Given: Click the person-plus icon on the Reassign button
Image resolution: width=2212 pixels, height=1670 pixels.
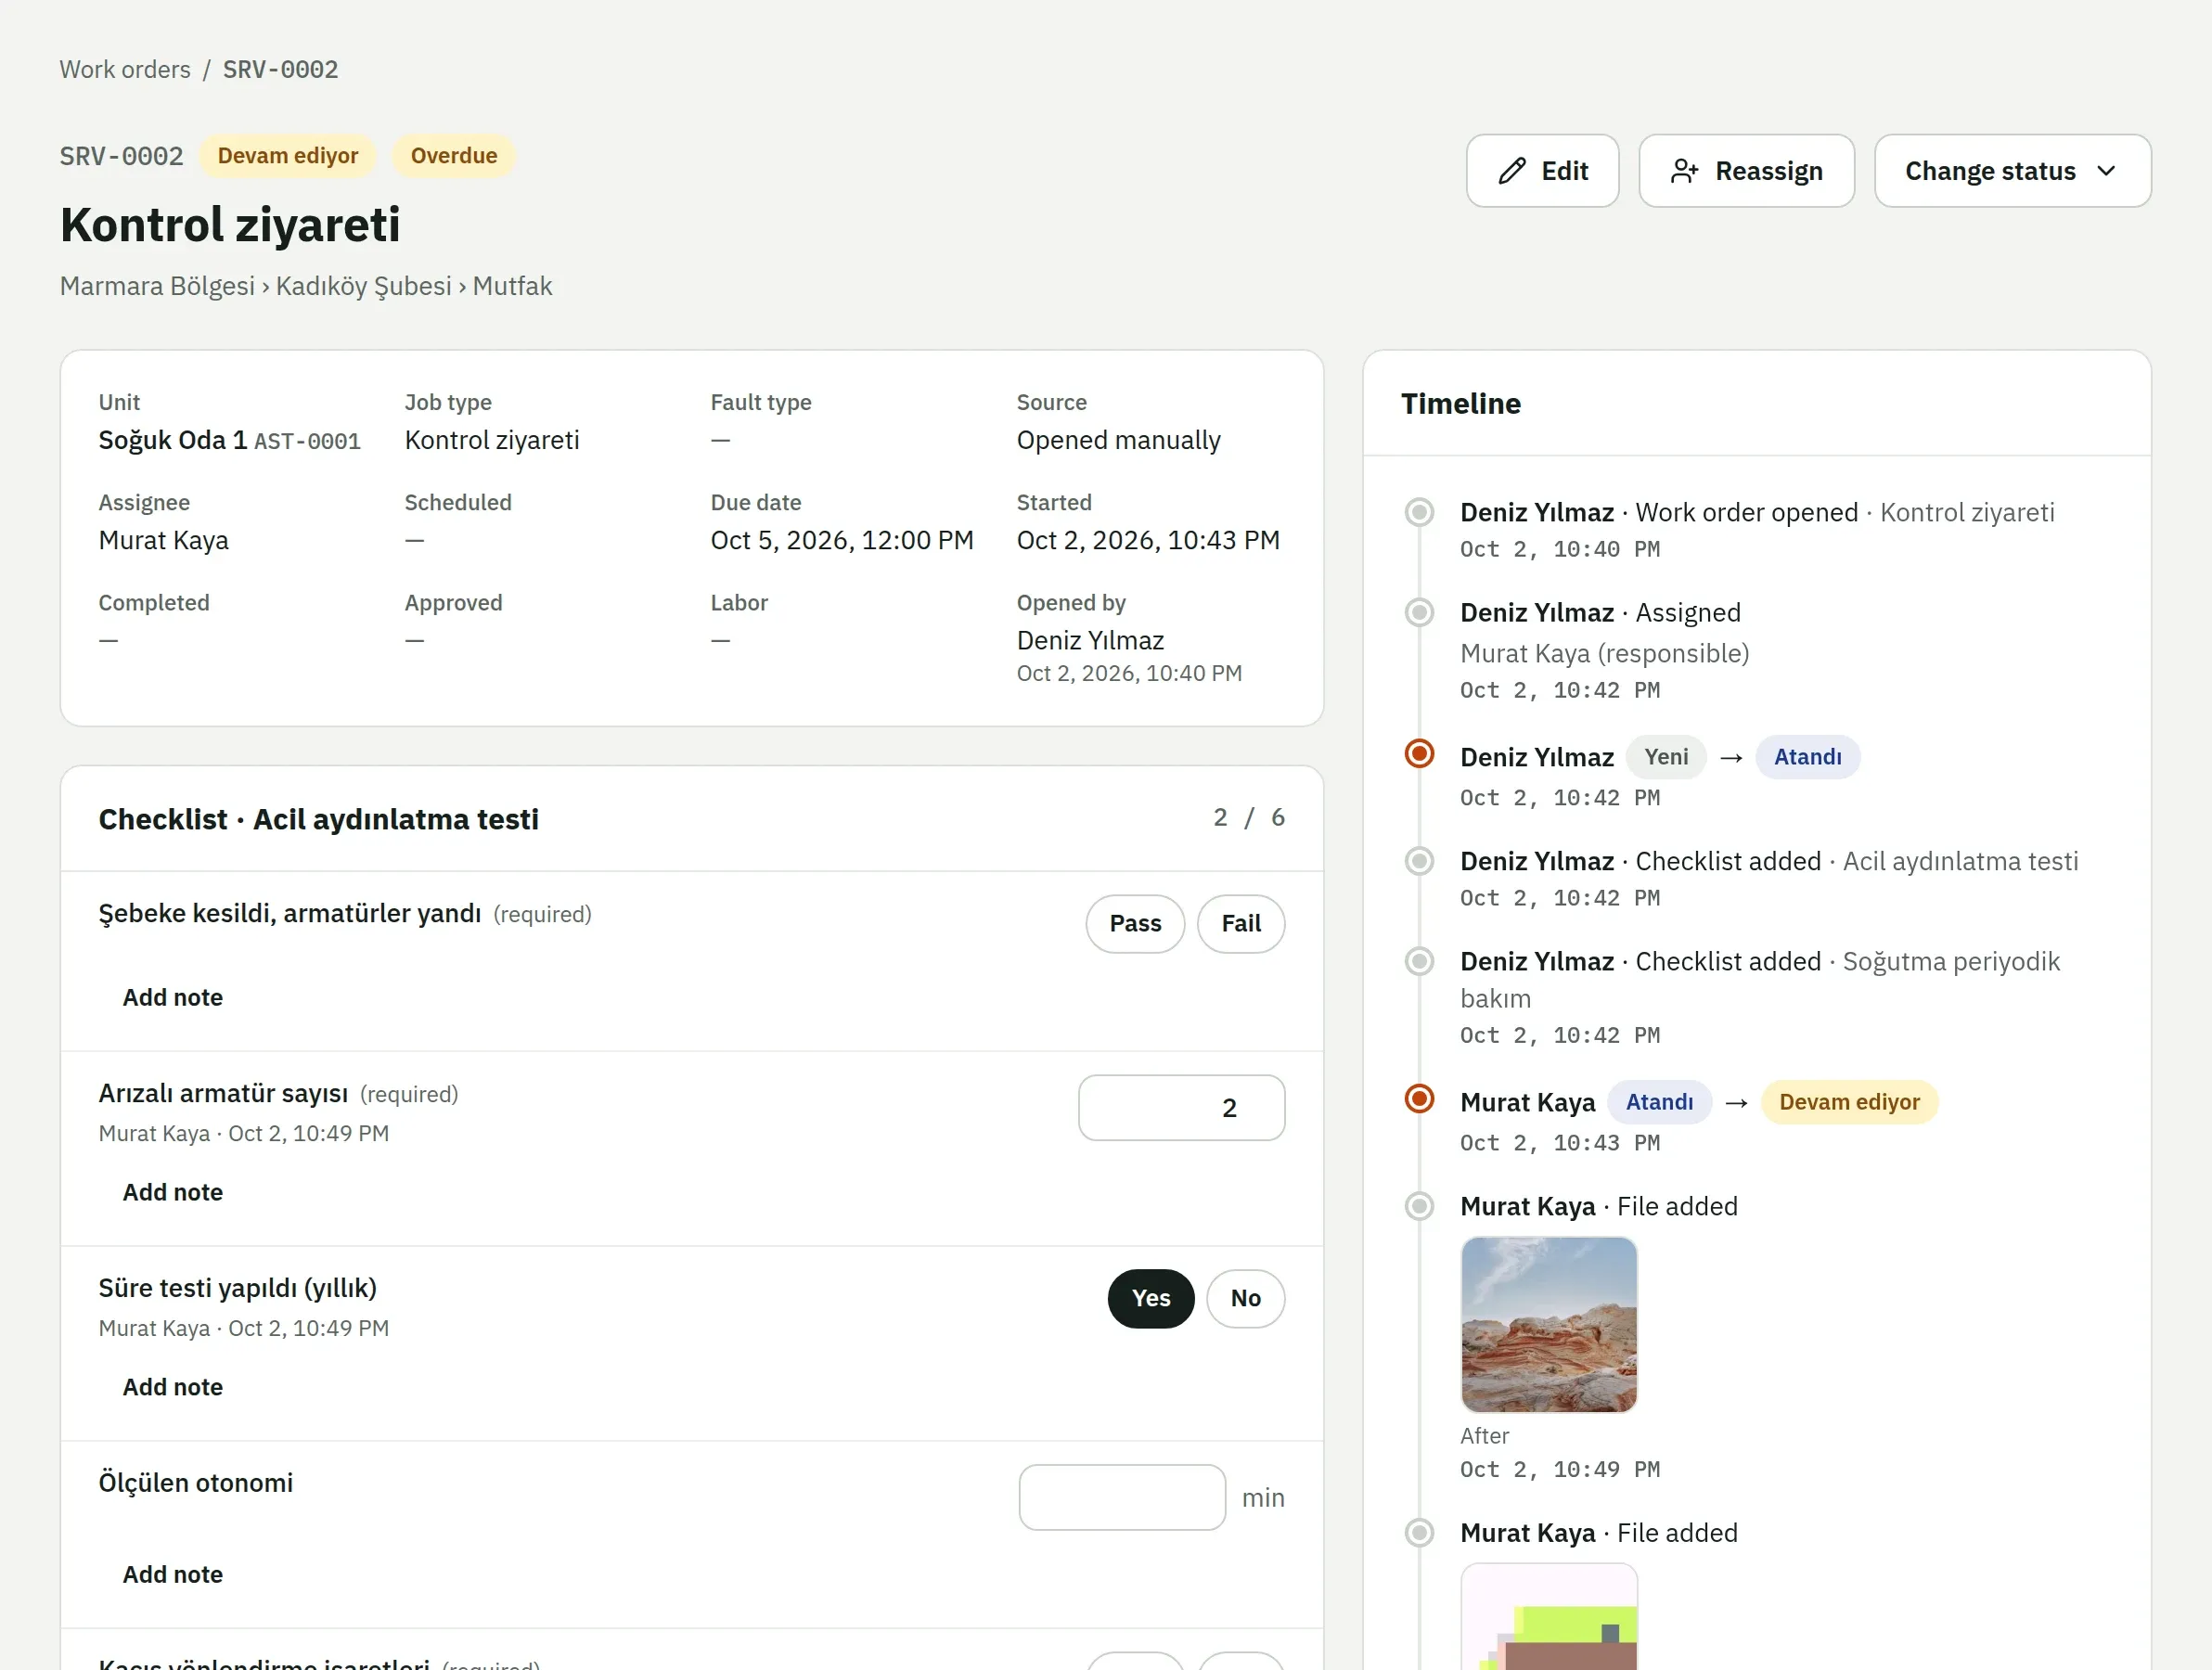Looking at the screenshot, I should [1685, 171].
